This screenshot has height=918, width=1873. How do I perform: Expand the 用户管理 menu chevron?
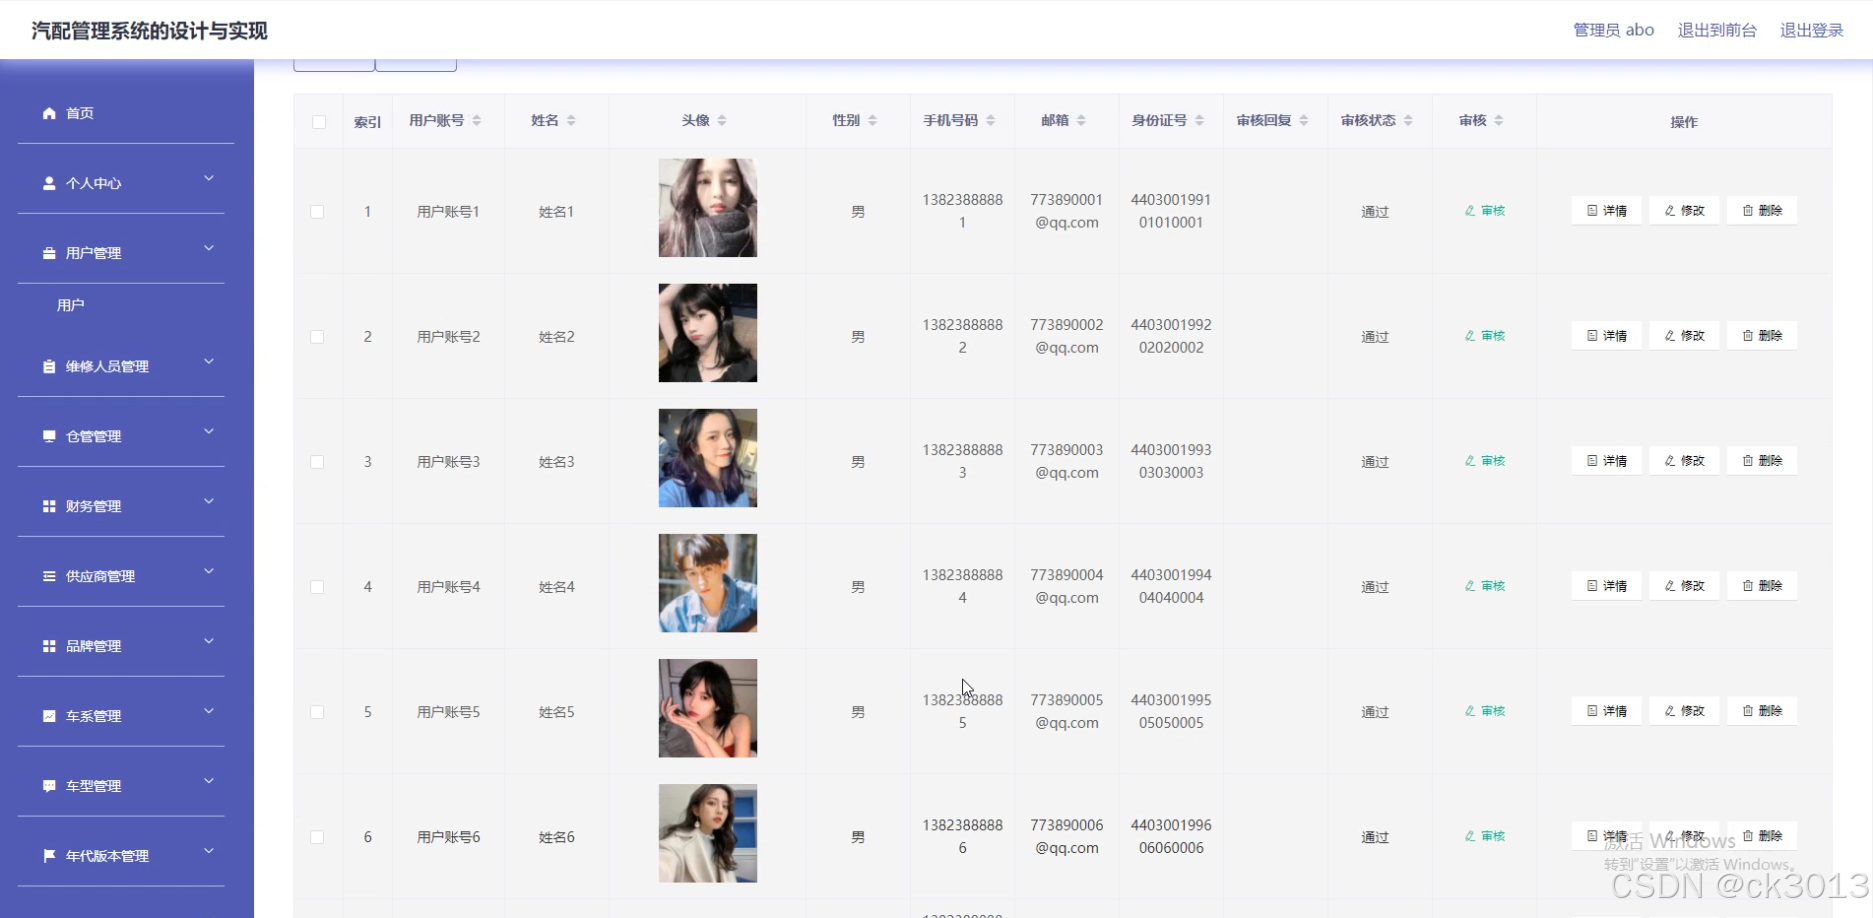click(x=208, y=247)
